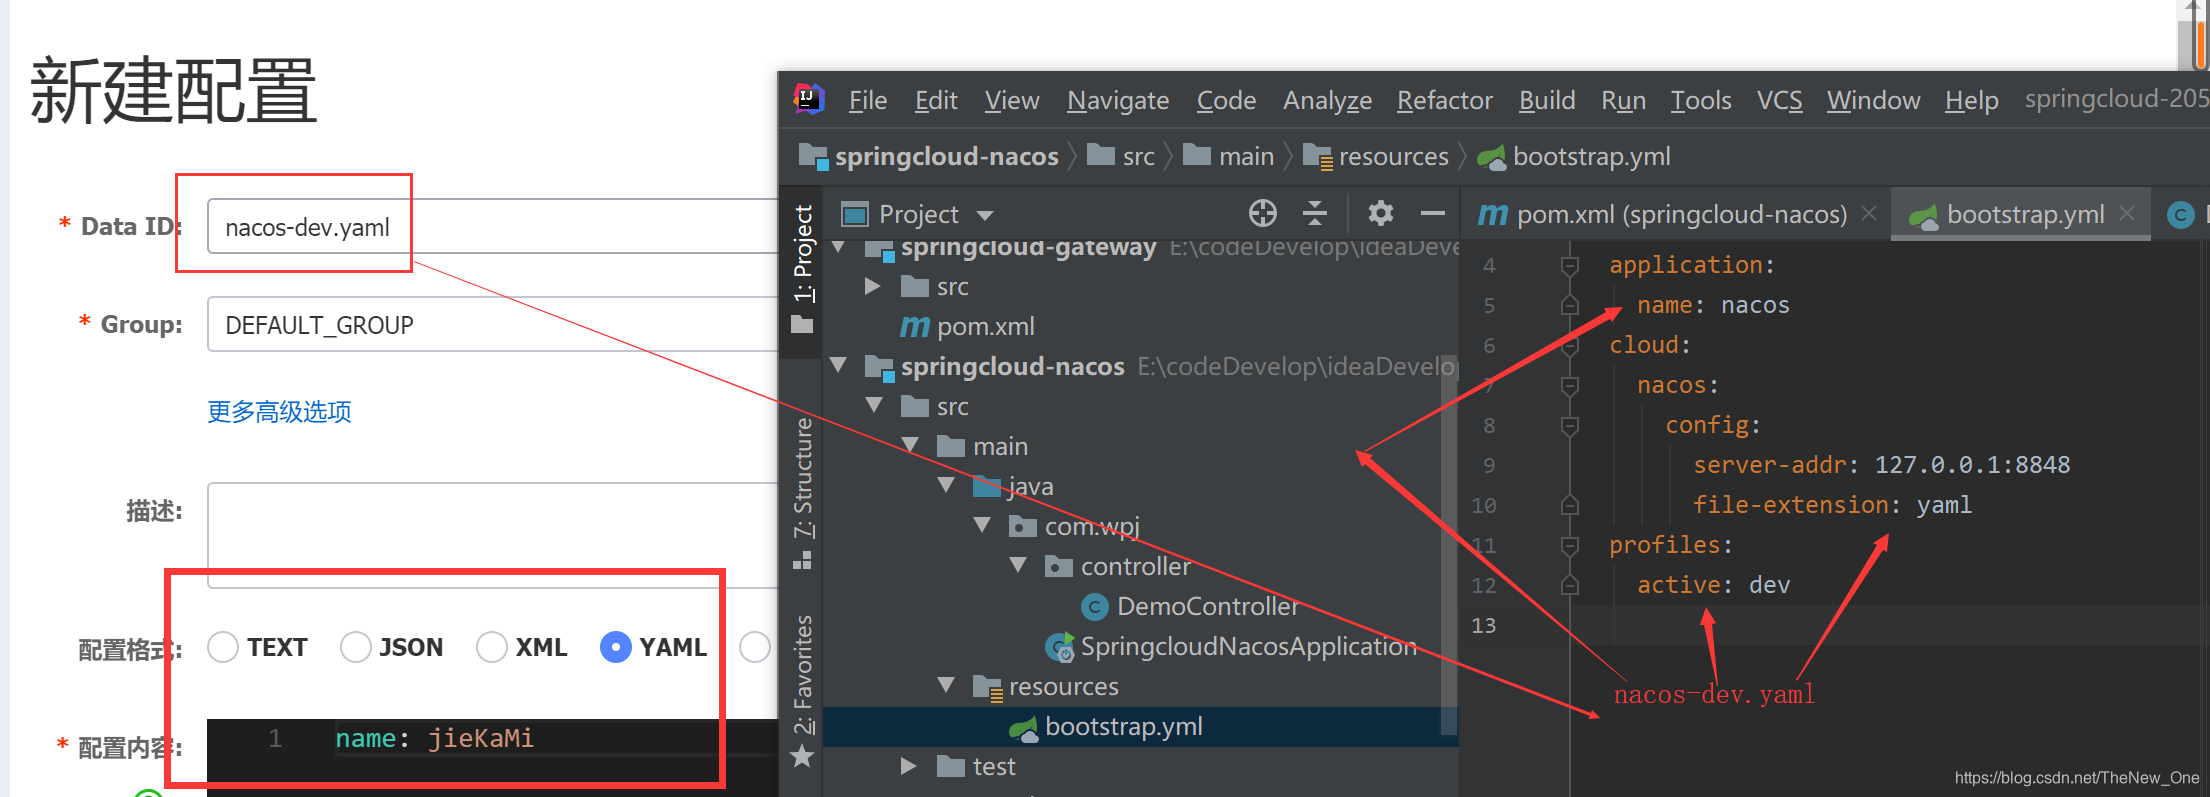Click the 描述 description text area
2210x797 pixels.
[493, 535]
